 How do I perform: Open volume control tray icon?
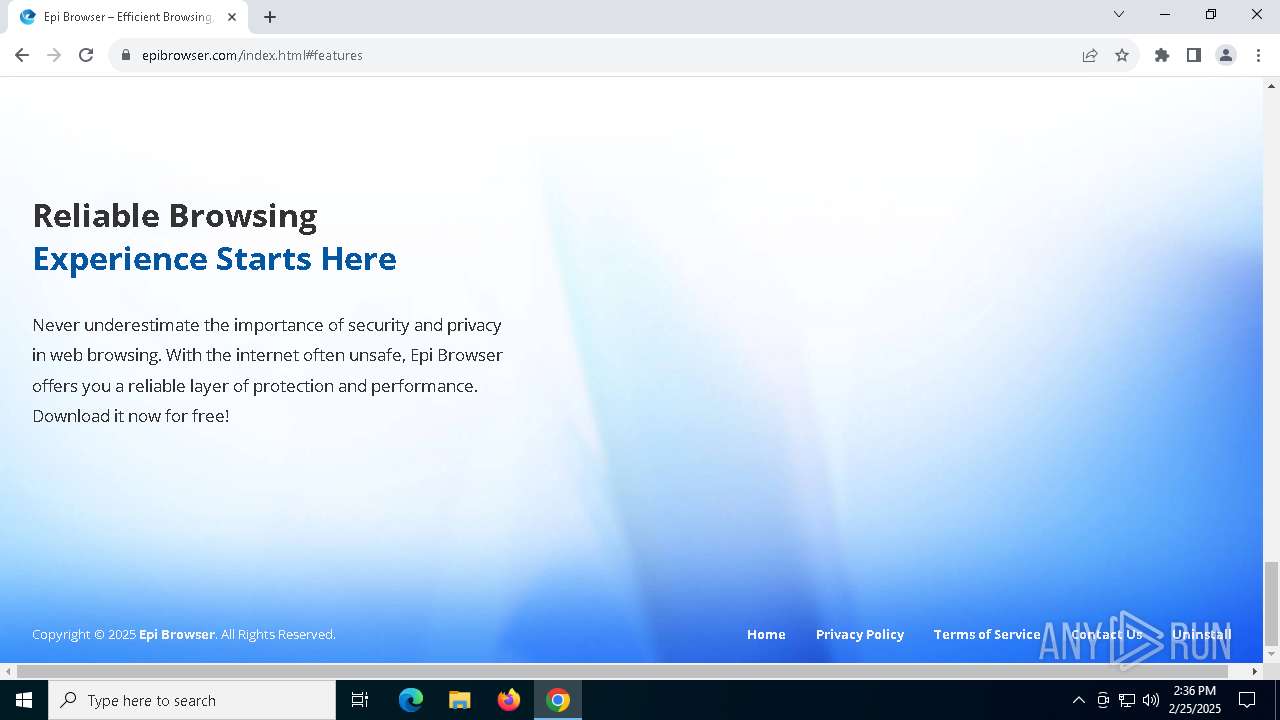coord(1151,700)
